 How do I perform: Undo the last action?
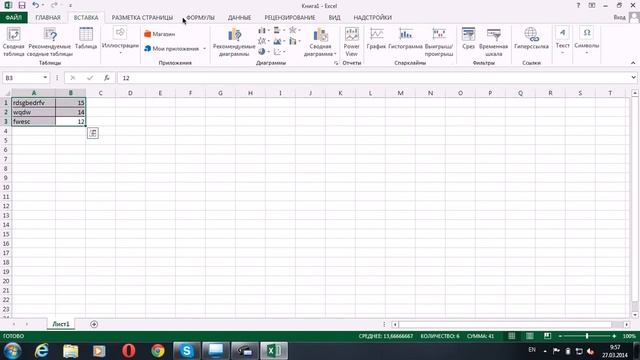36,5
